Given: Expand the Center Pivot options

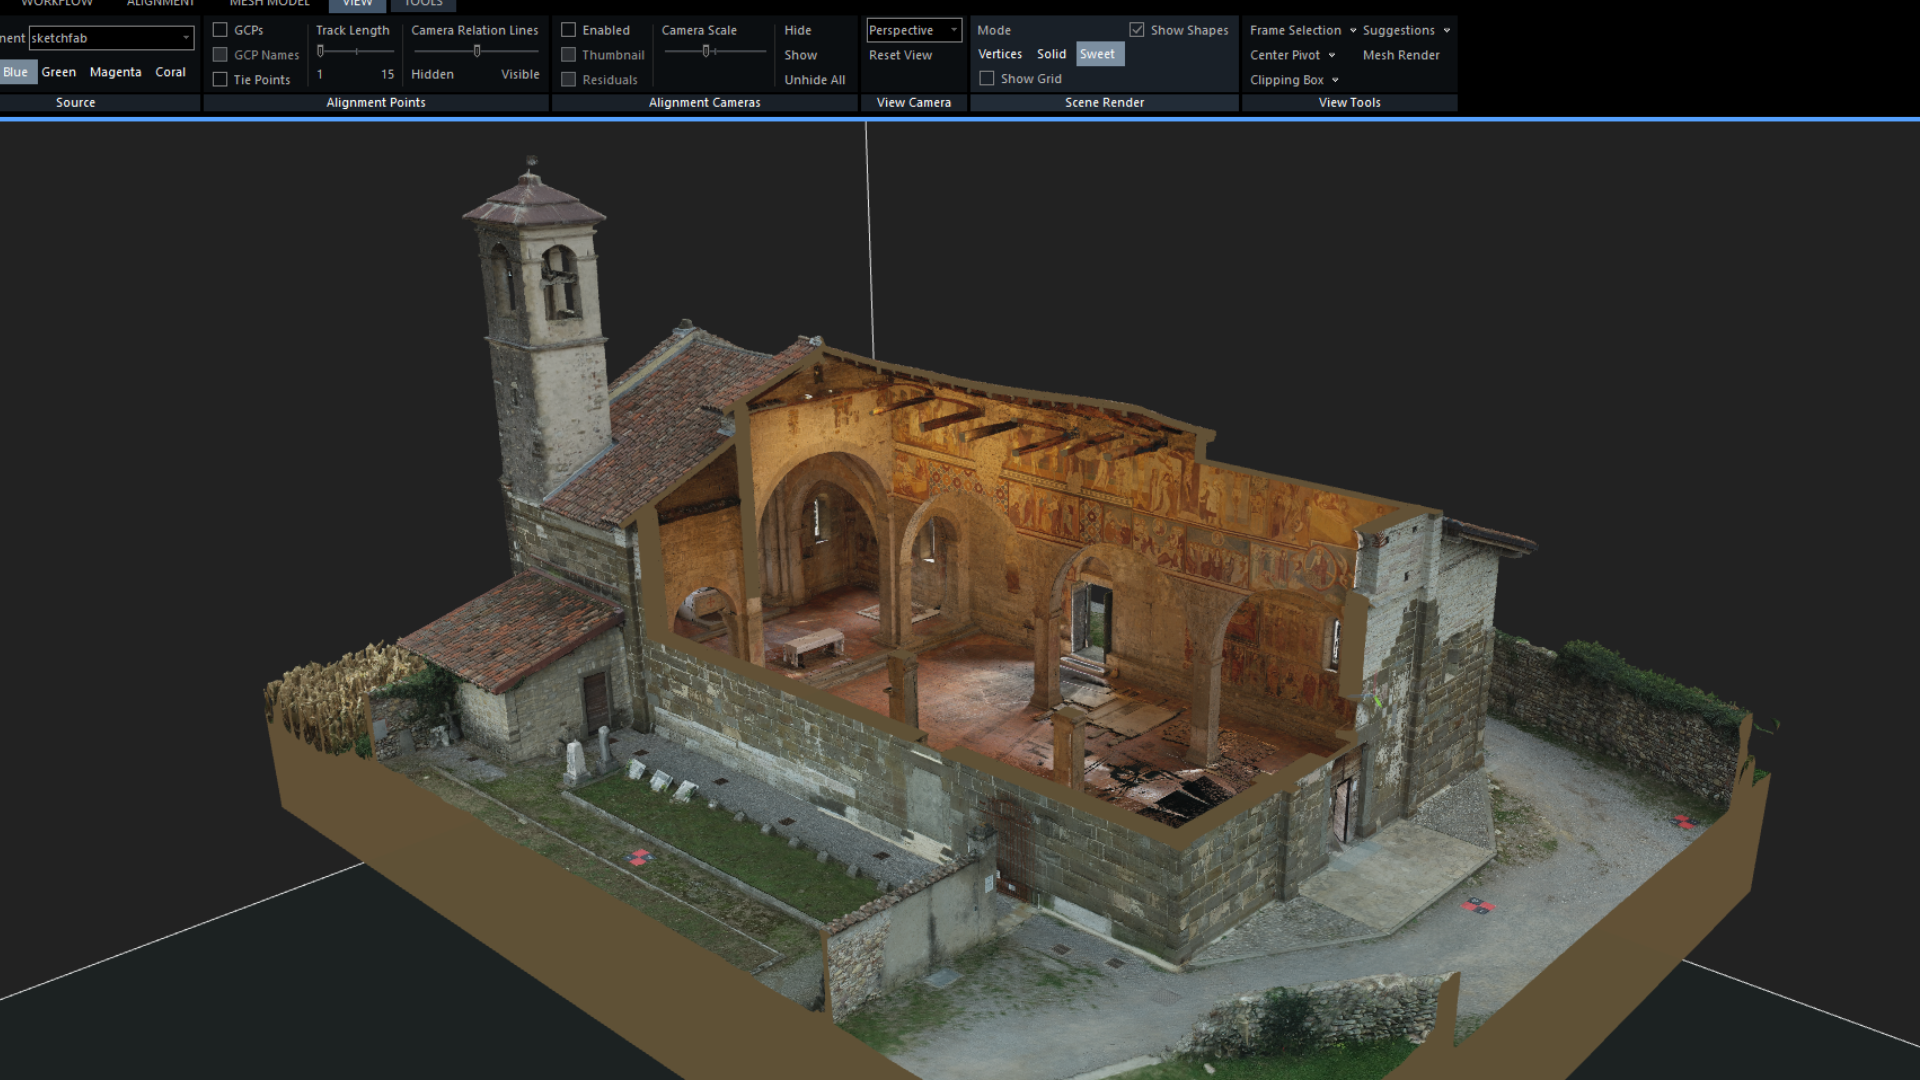Looking at the screenshot, I should click(1292, 55).
